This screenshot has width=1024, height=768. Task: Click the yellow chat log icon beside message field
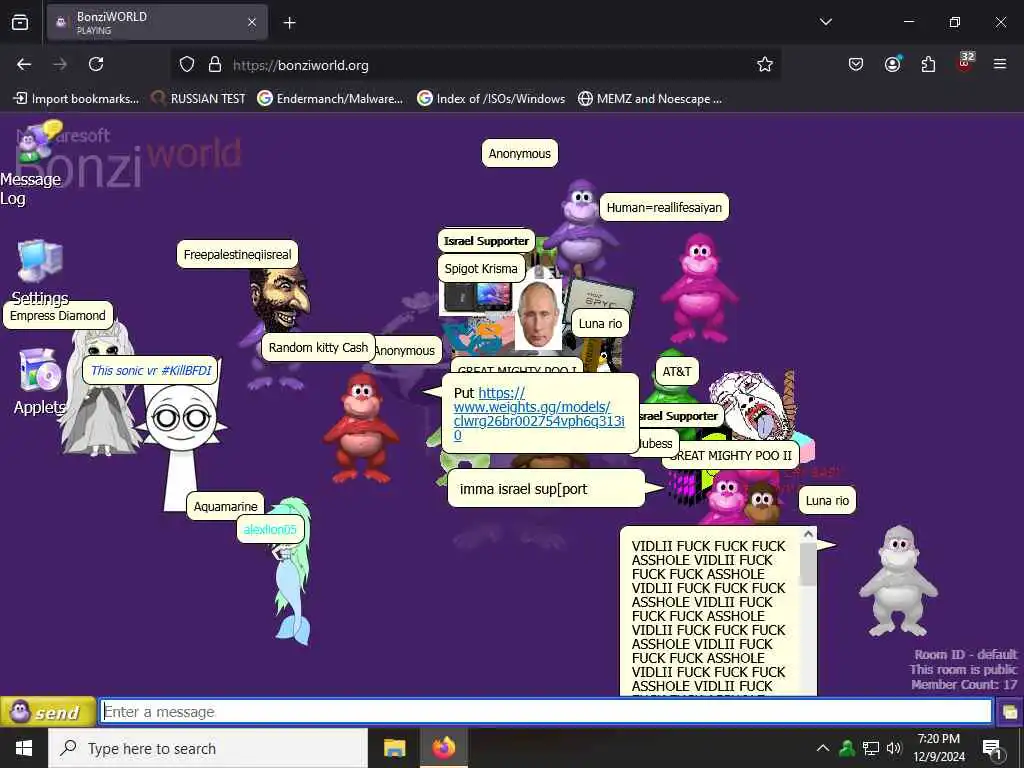tap(1010, 712)
